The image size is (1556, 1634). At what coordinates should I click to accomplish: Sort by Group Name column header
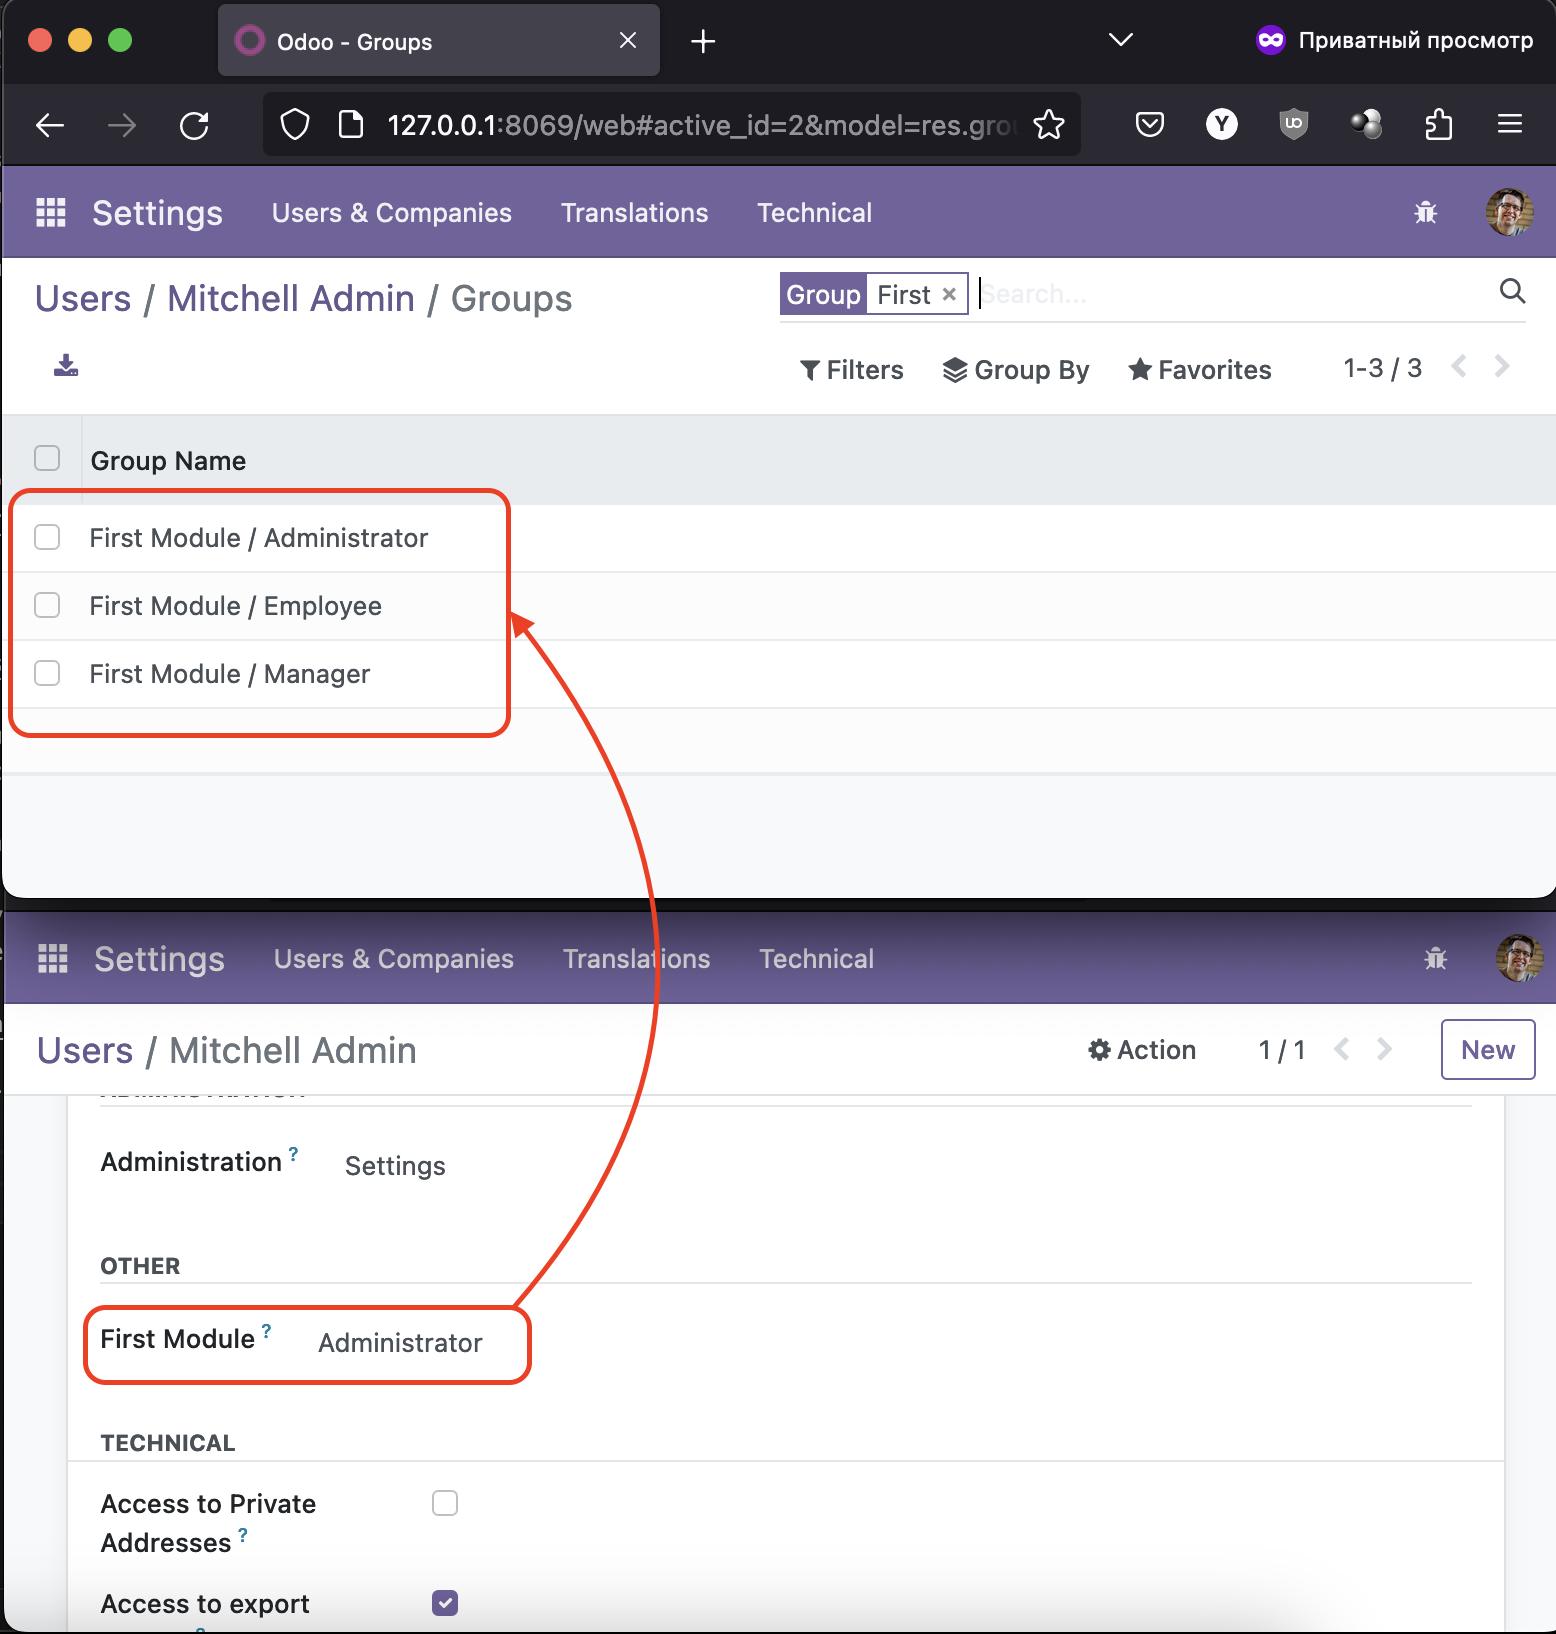point(168,460)
